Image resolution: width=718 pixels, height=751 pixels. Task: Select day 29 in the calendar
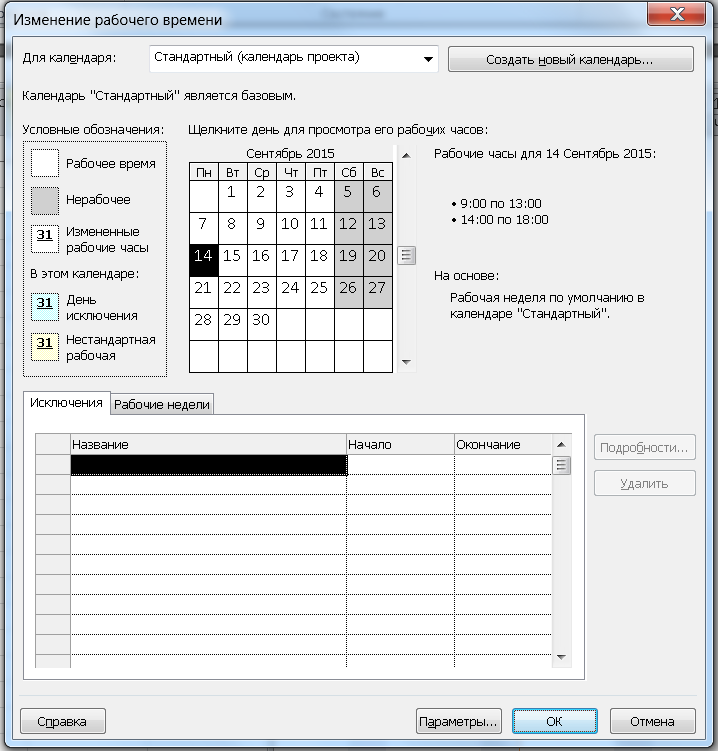coord(233,324)
